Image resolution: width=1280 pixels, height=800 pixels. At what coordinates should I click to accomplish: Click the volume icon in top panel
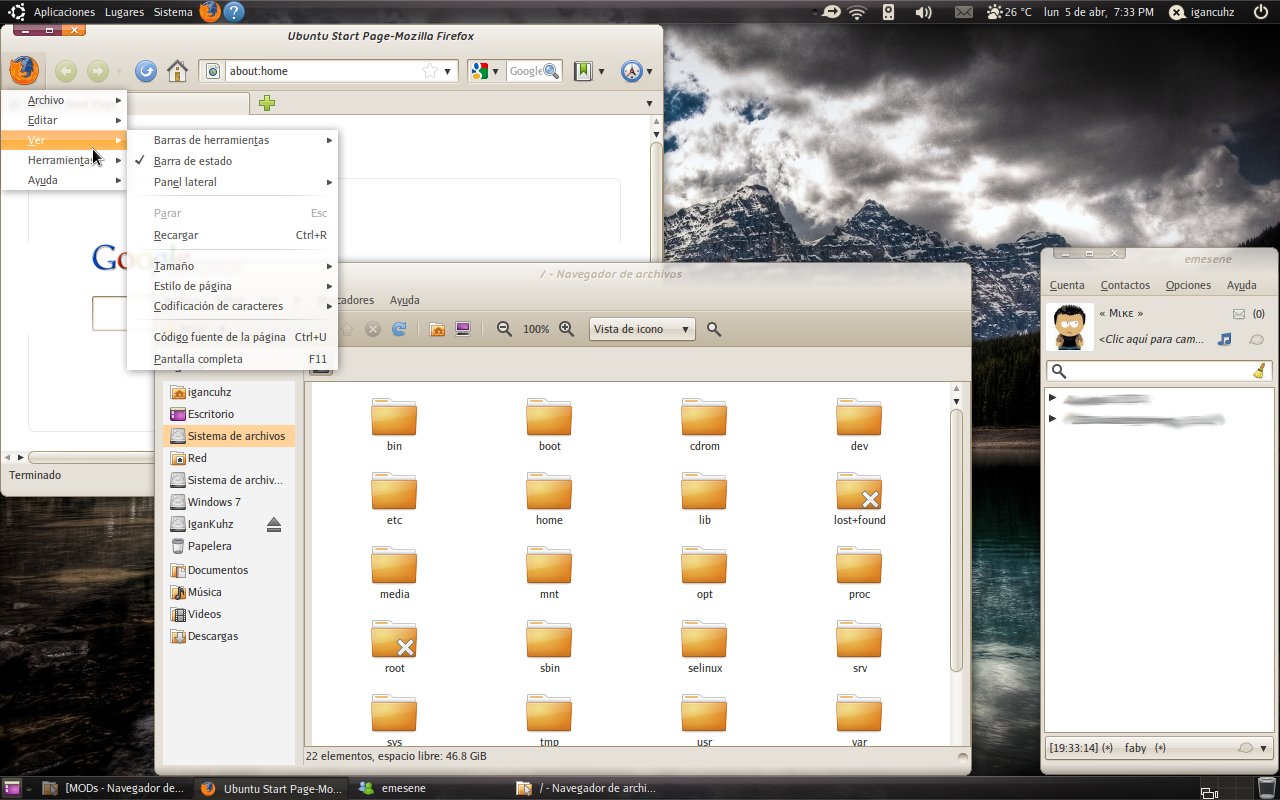pyautogui.click(x=923, y=12)
